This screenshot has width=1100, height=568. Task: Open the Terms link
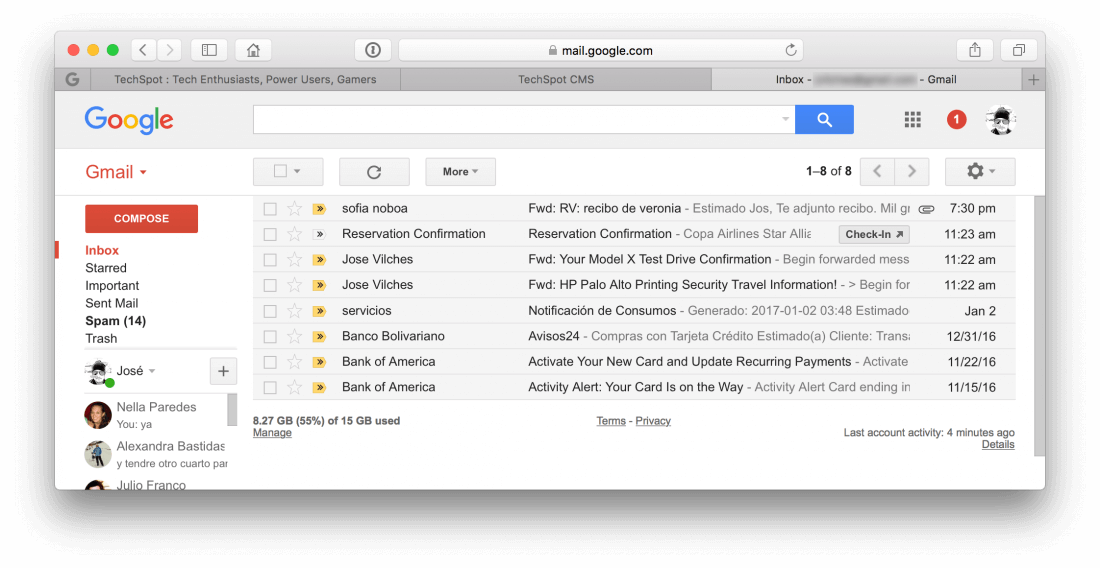click(611, 421)
